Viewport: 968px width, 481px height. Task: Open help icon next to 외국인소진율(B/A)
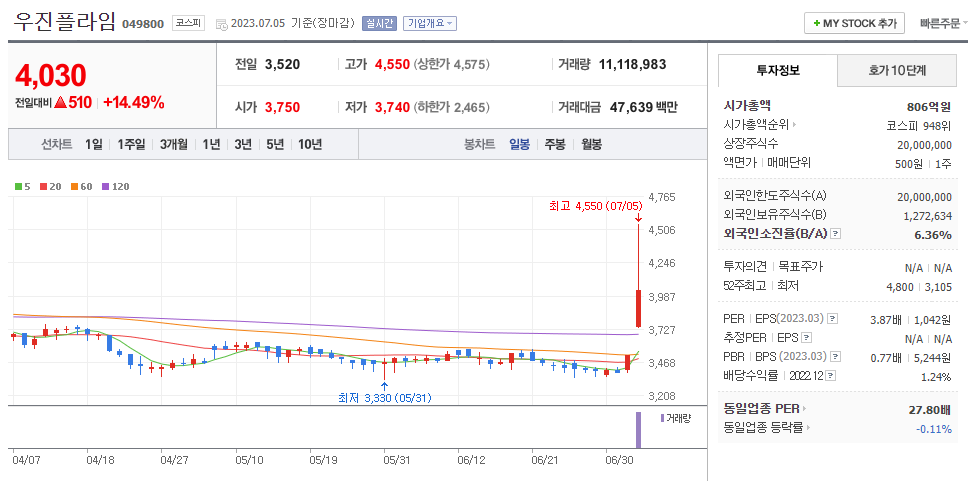836,233
